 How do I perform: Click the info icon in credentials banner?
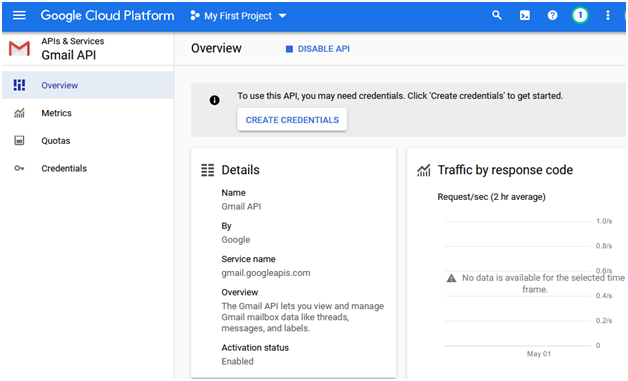pyautogui.click(x=215, y=100)
